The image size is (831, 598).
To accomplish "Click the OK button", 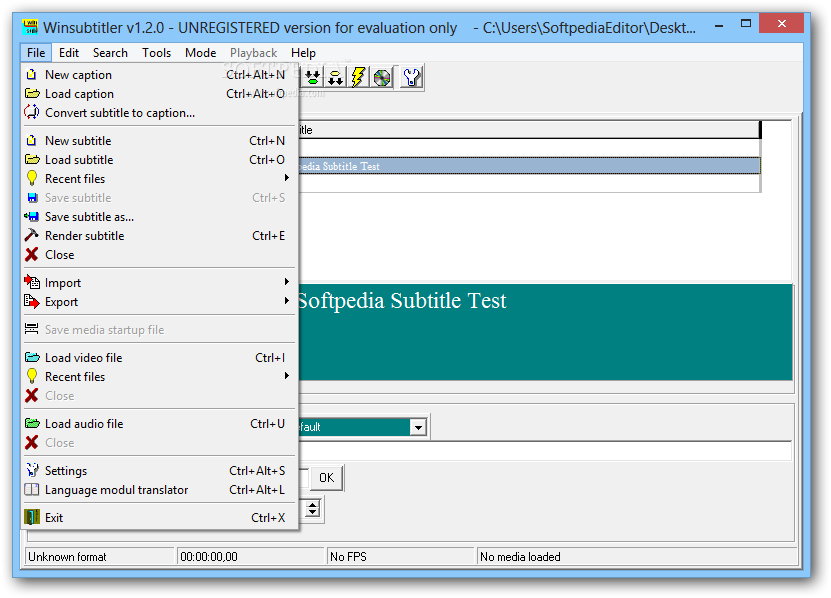I will (x=326, y=478).
